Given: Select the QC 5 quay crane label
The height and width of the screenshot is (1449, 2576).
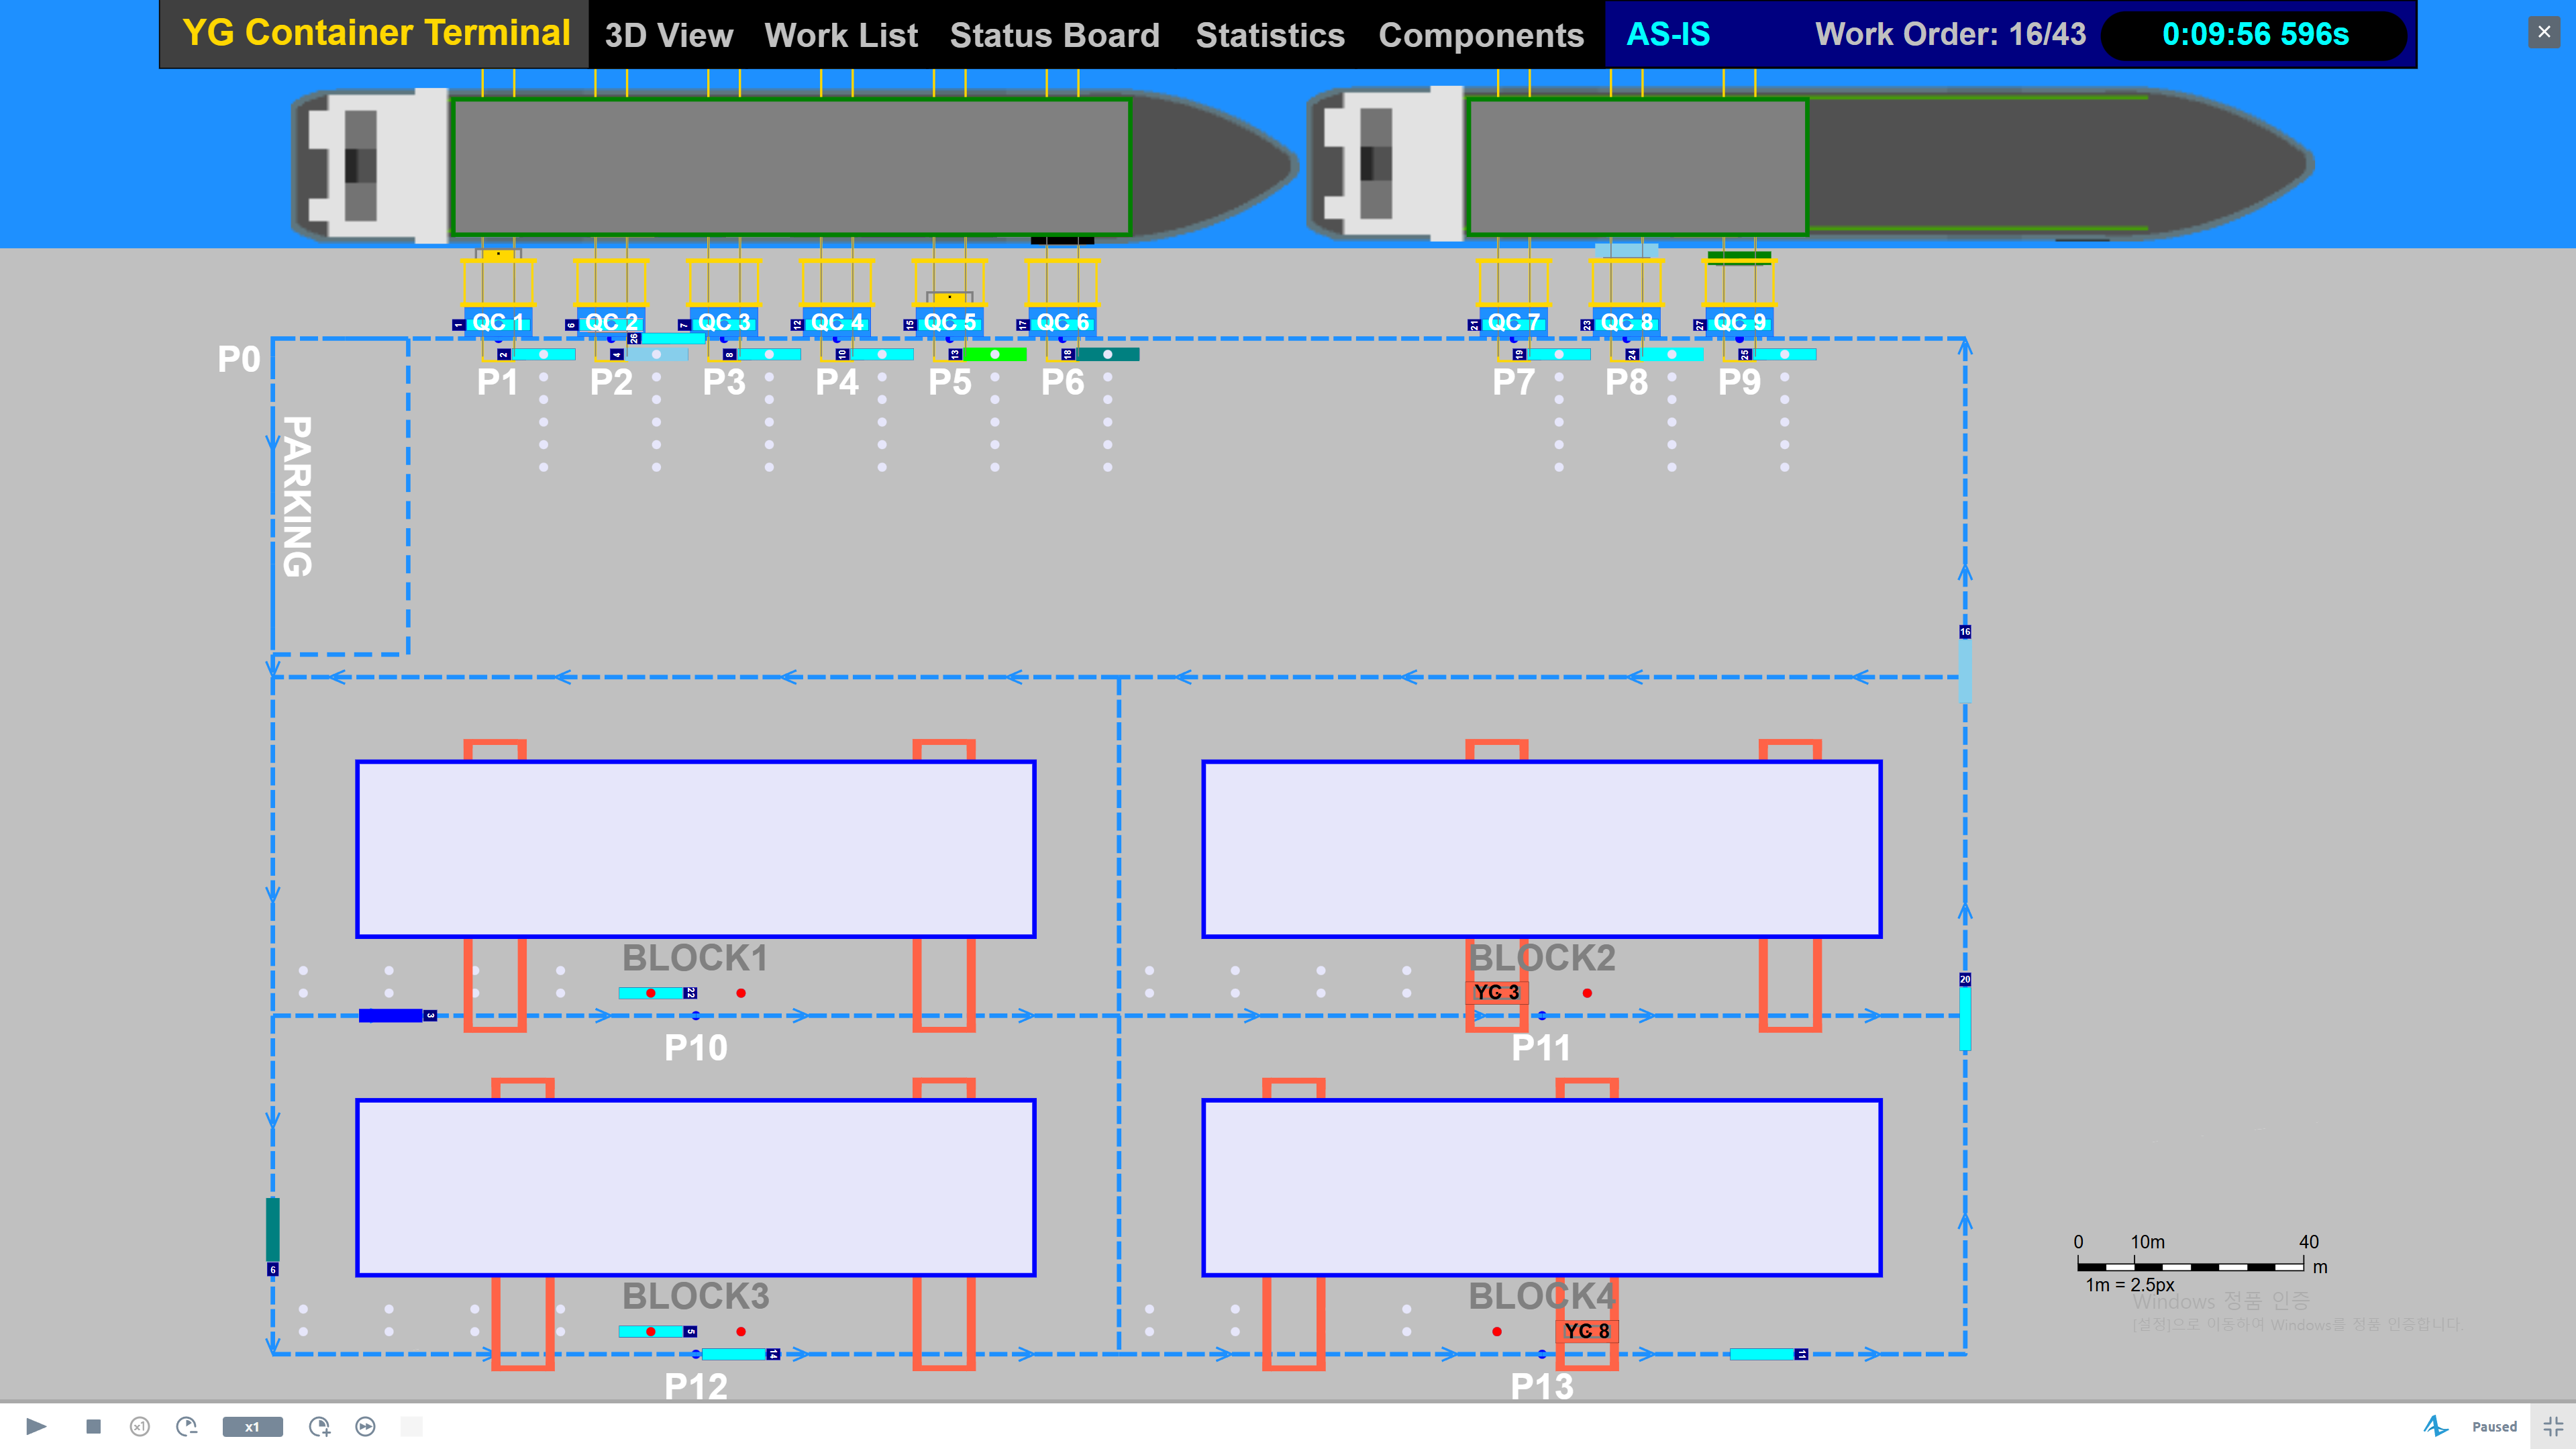Looking at the screenshot, I should pos(949,322).
